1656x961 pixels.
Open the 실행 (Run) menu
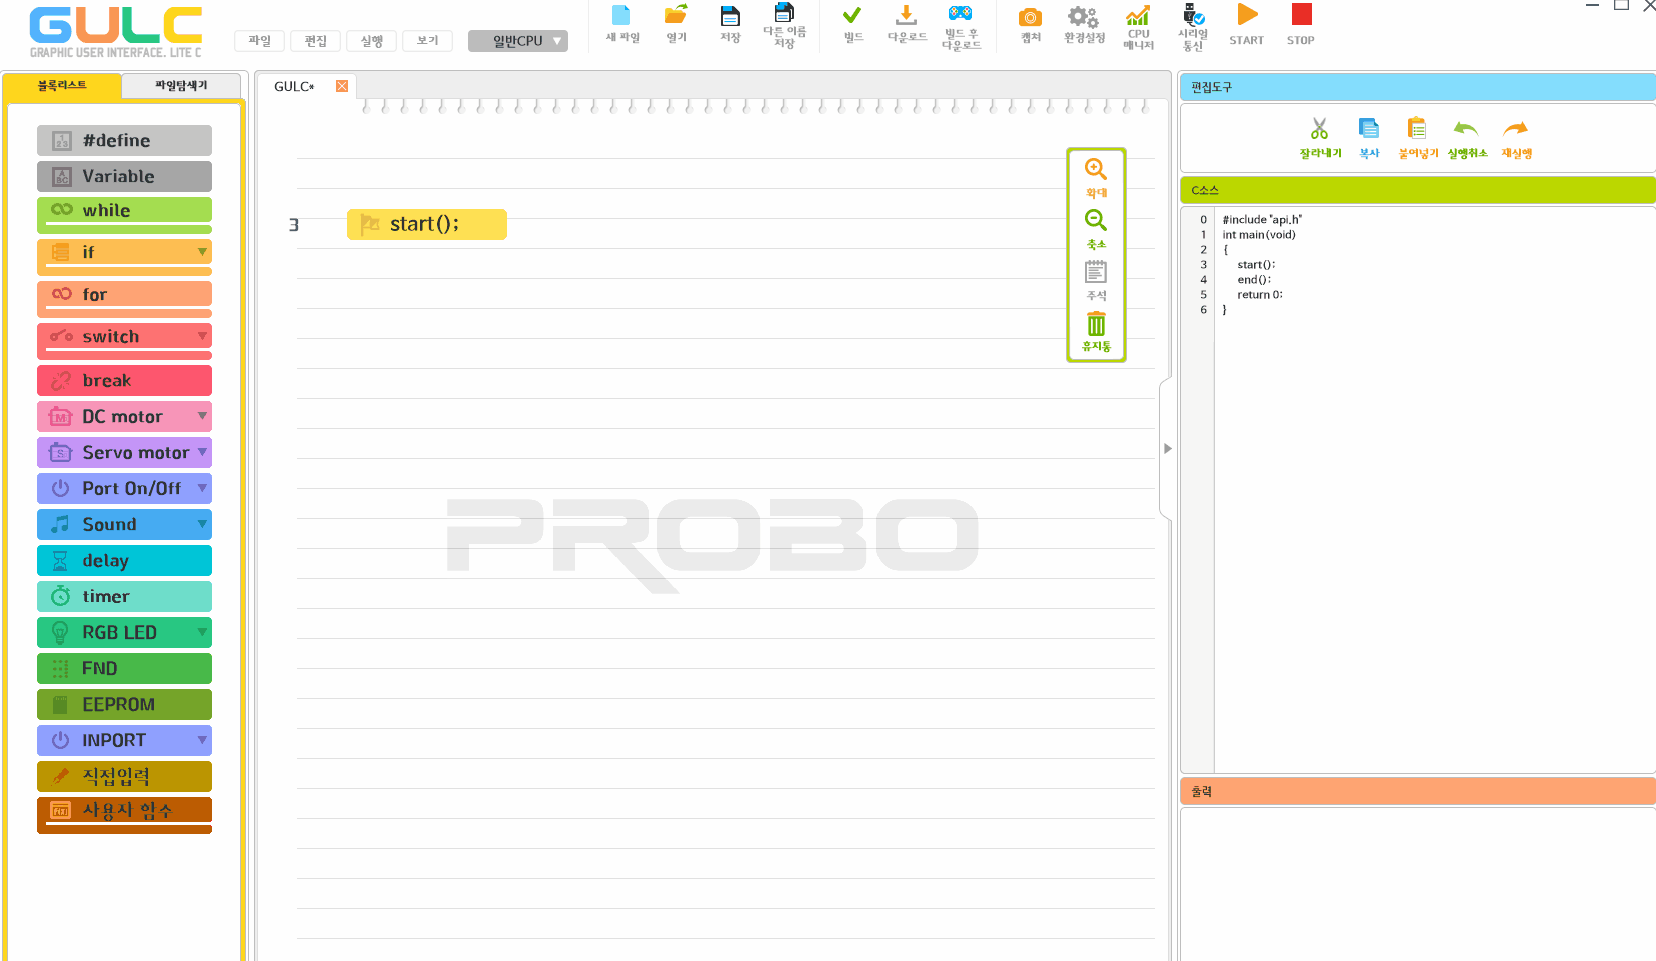coord(372,41)
